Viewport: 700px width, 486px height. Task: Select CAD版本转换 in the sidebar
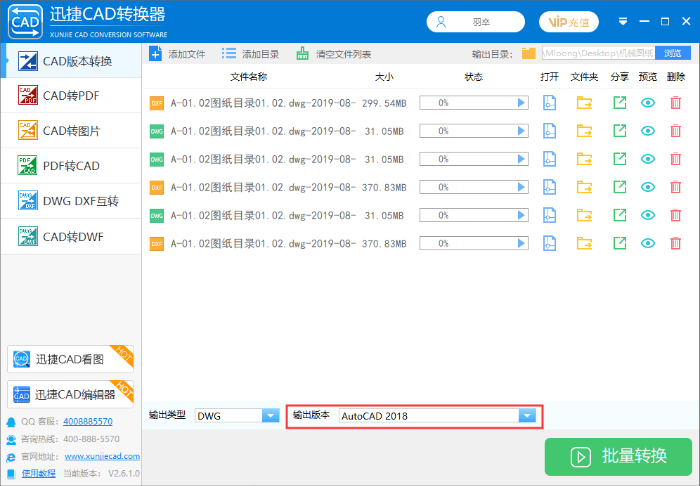[71, 61]
